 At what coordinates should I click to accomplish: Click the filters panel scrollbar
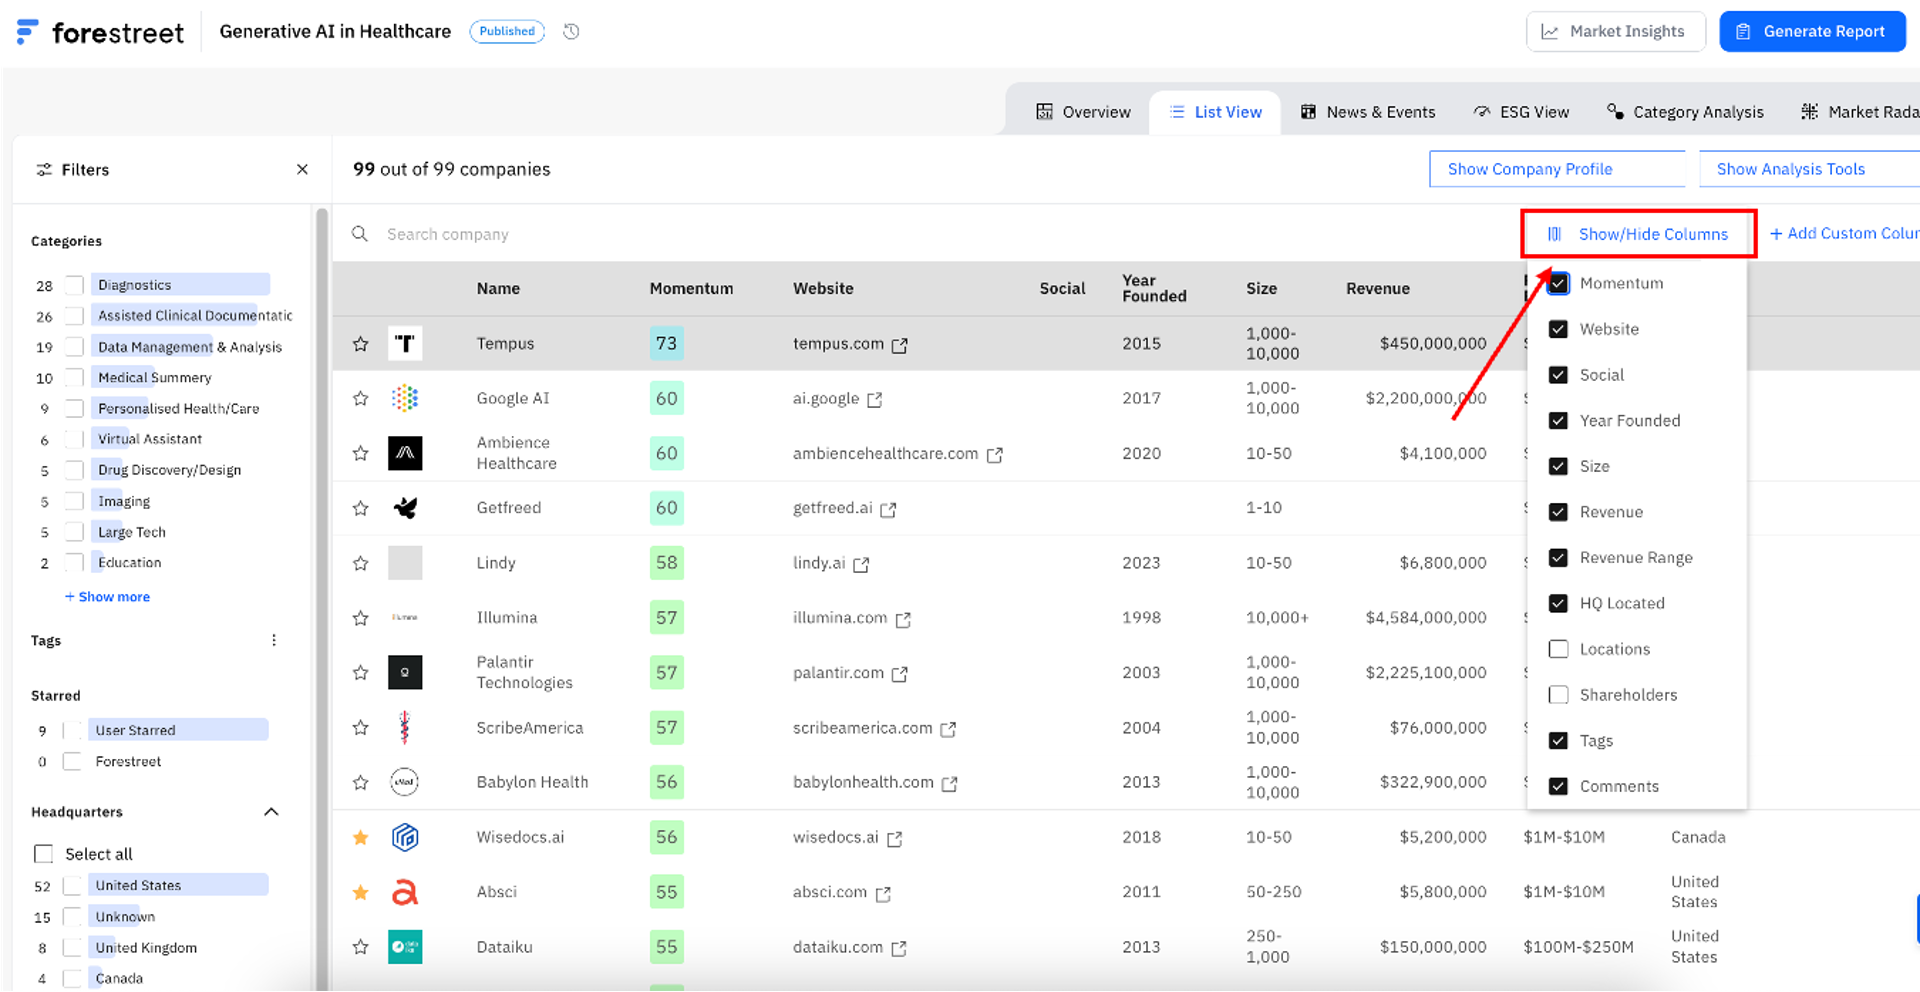pos(322,598)
